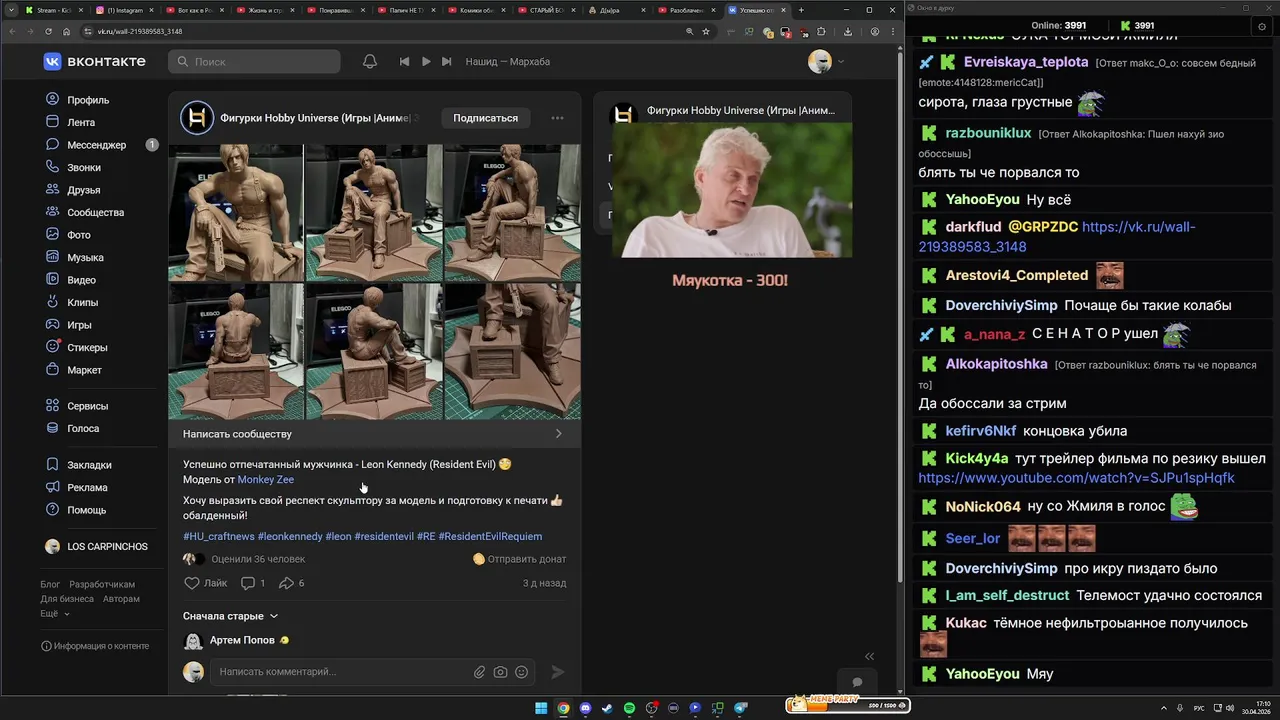Screen dimensions: 1280x720
Task: Click the Видео sidebar icon
Action: (53, 279)
